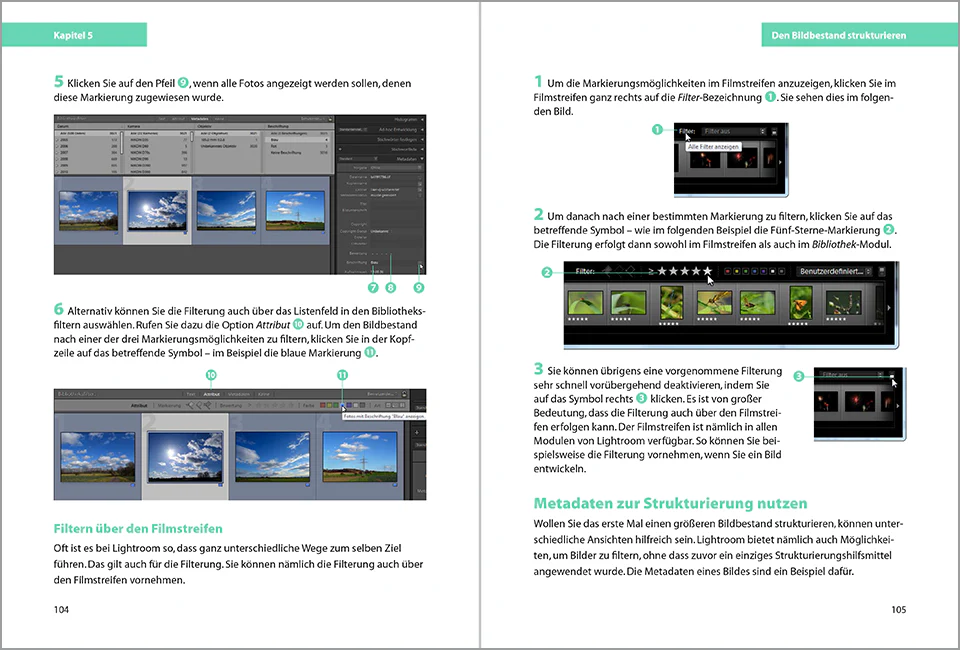The height and width of the screenshot is (650, 960).
Task: Toggle the filter switch in the step 3 filmstrip image
Action: tap(891, 375)
